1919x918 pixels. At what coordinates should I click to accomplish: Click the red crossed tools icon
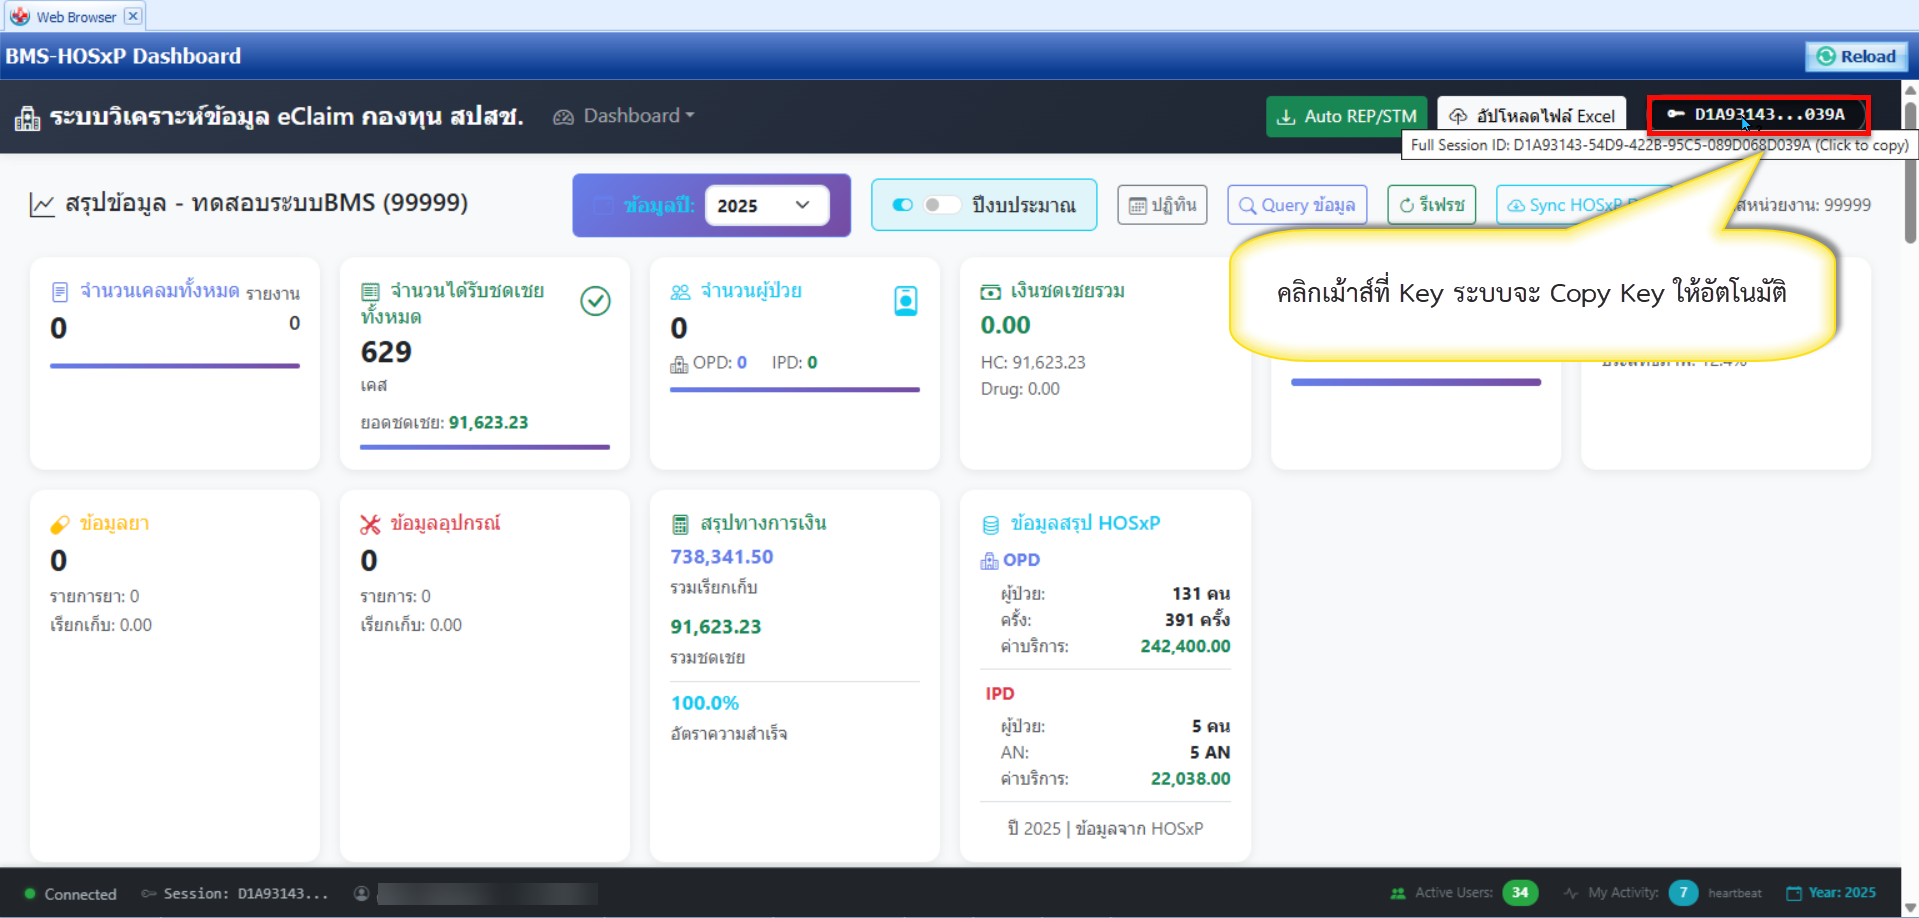coord(370,524)
